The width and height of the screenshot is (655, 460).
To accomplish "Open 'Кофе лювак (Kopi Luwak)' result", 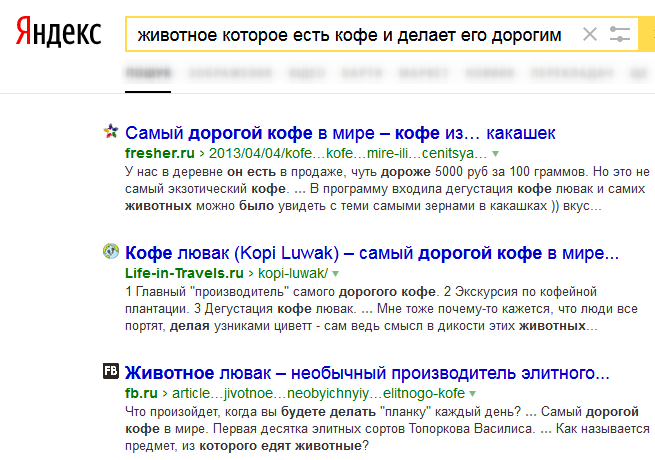I will point(372,253).
